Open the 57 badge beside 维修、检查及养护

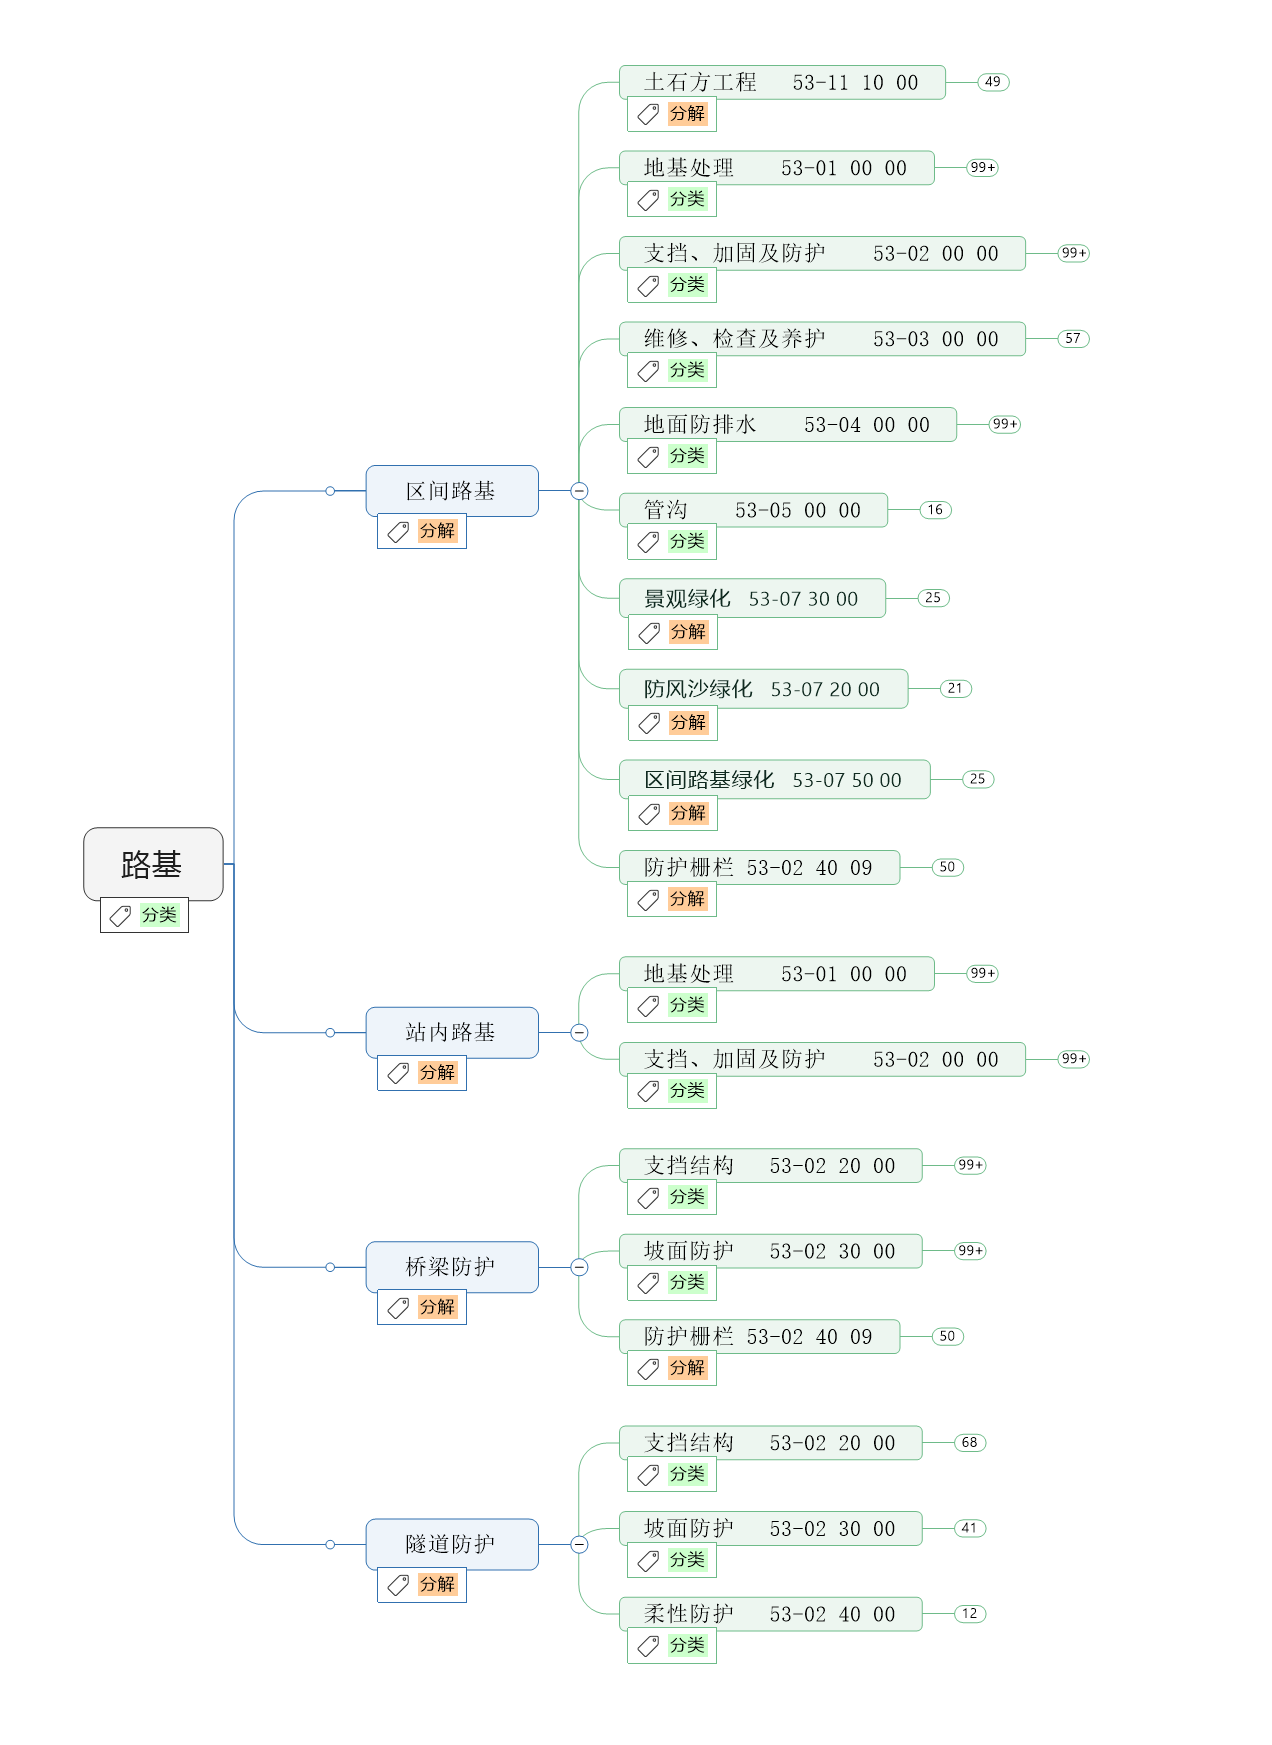(1073, 339)
